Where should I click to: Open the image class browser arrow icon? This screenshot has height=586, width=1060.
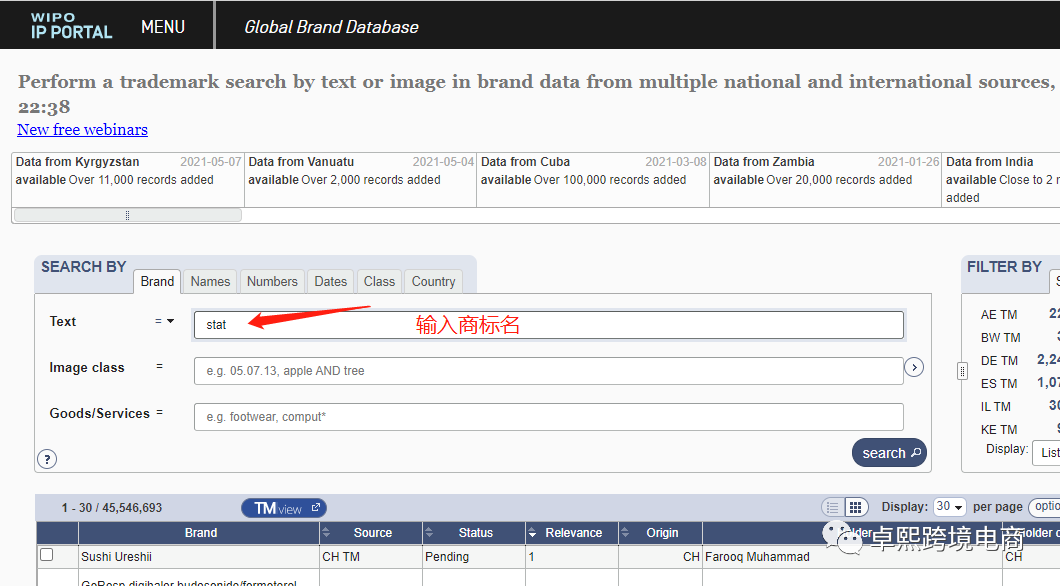point(914,367)
